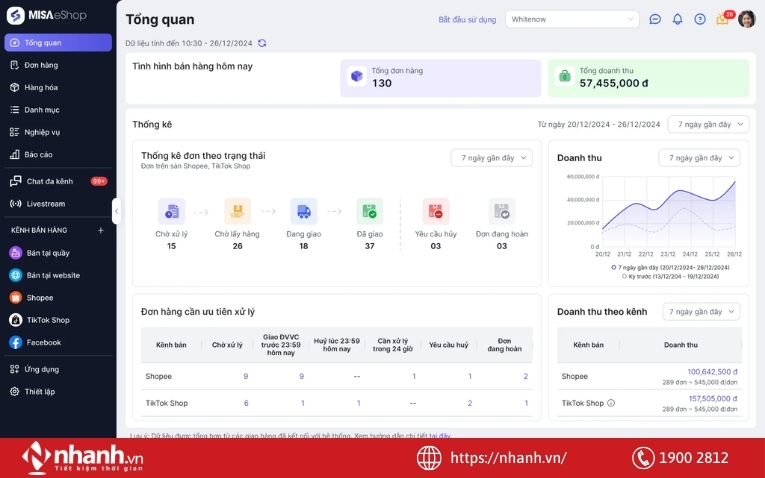Open Ứng dụng apps icon
Viewport: 765px width, 478px height.
click(15, 369)
